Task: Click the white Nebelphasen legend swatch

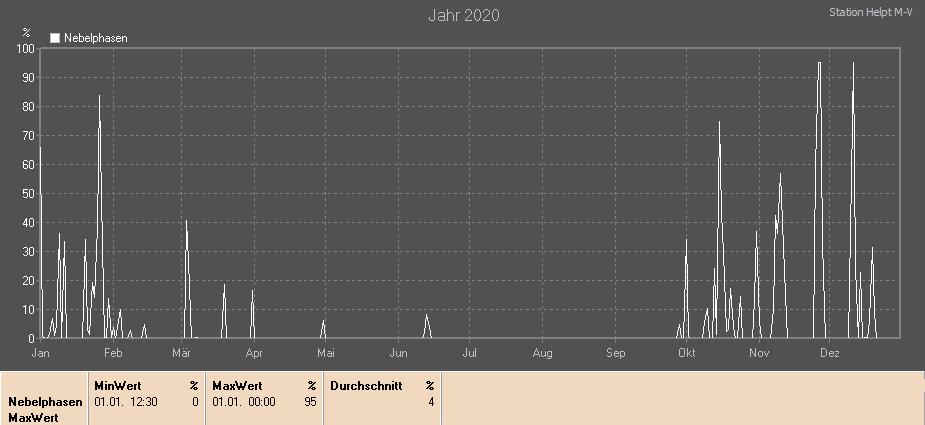Action: pyautogui.click(x=55, y=38)
